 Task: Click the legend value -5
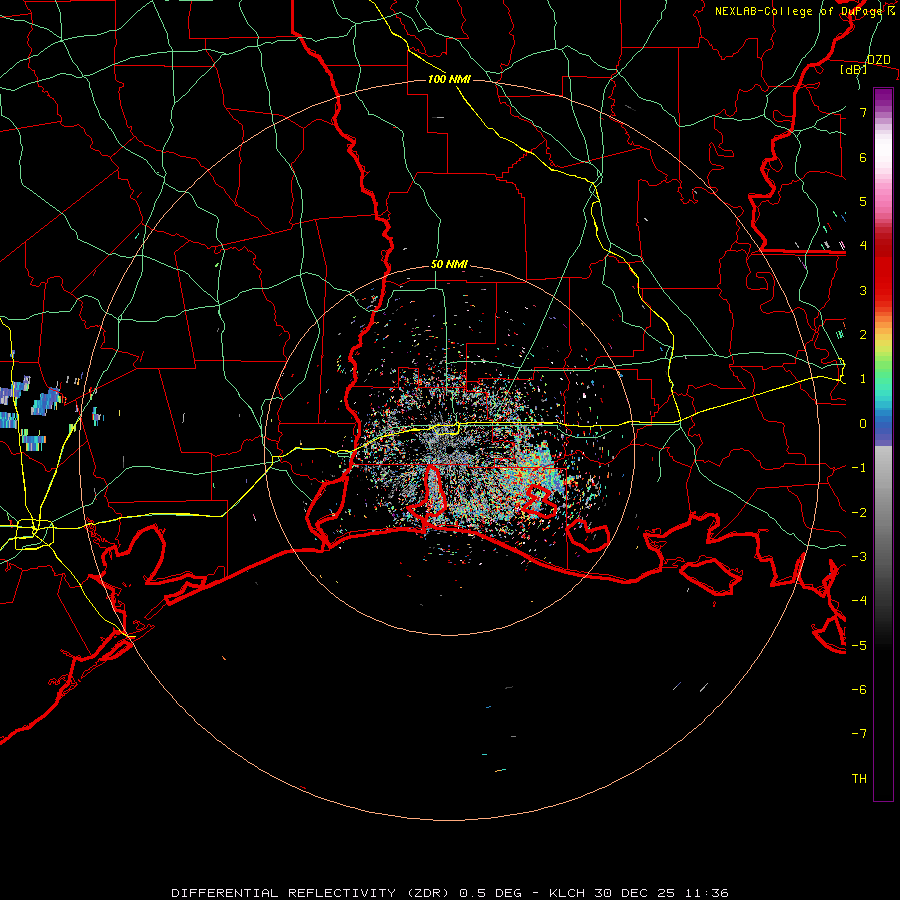point(859,646)
